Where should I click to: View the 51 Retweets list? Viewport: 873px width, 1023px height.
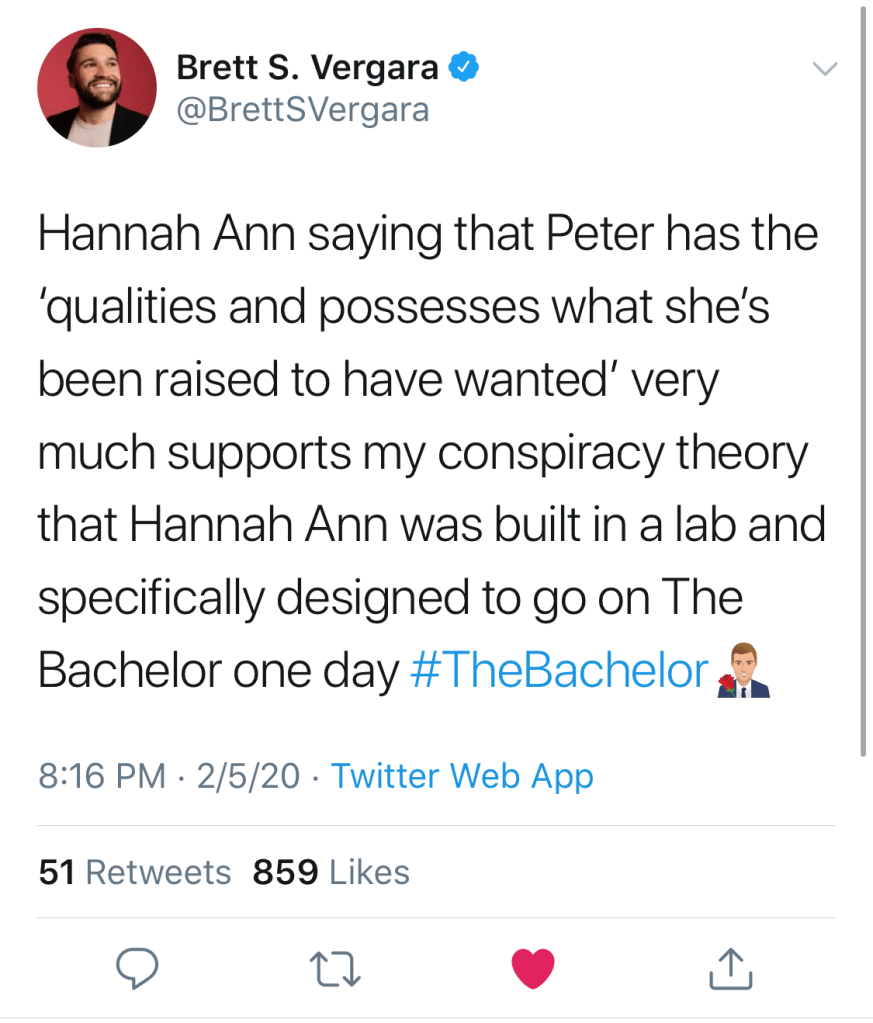pos(135,872)
